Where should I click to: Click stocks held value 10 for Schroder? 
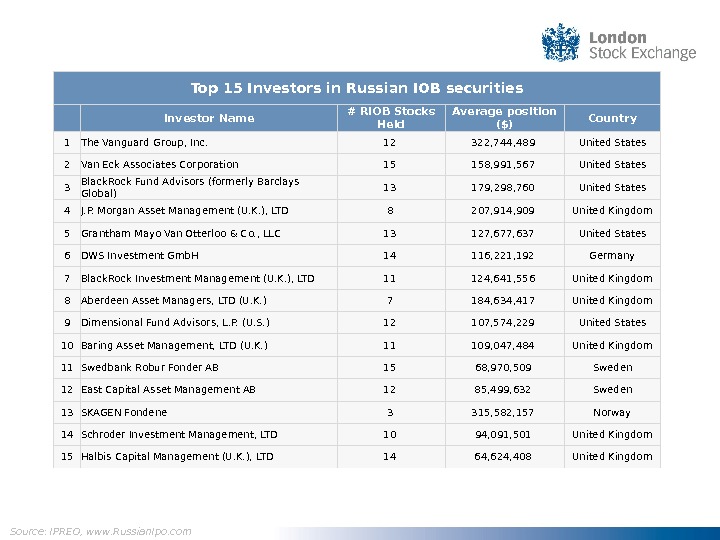pos(390,434)
